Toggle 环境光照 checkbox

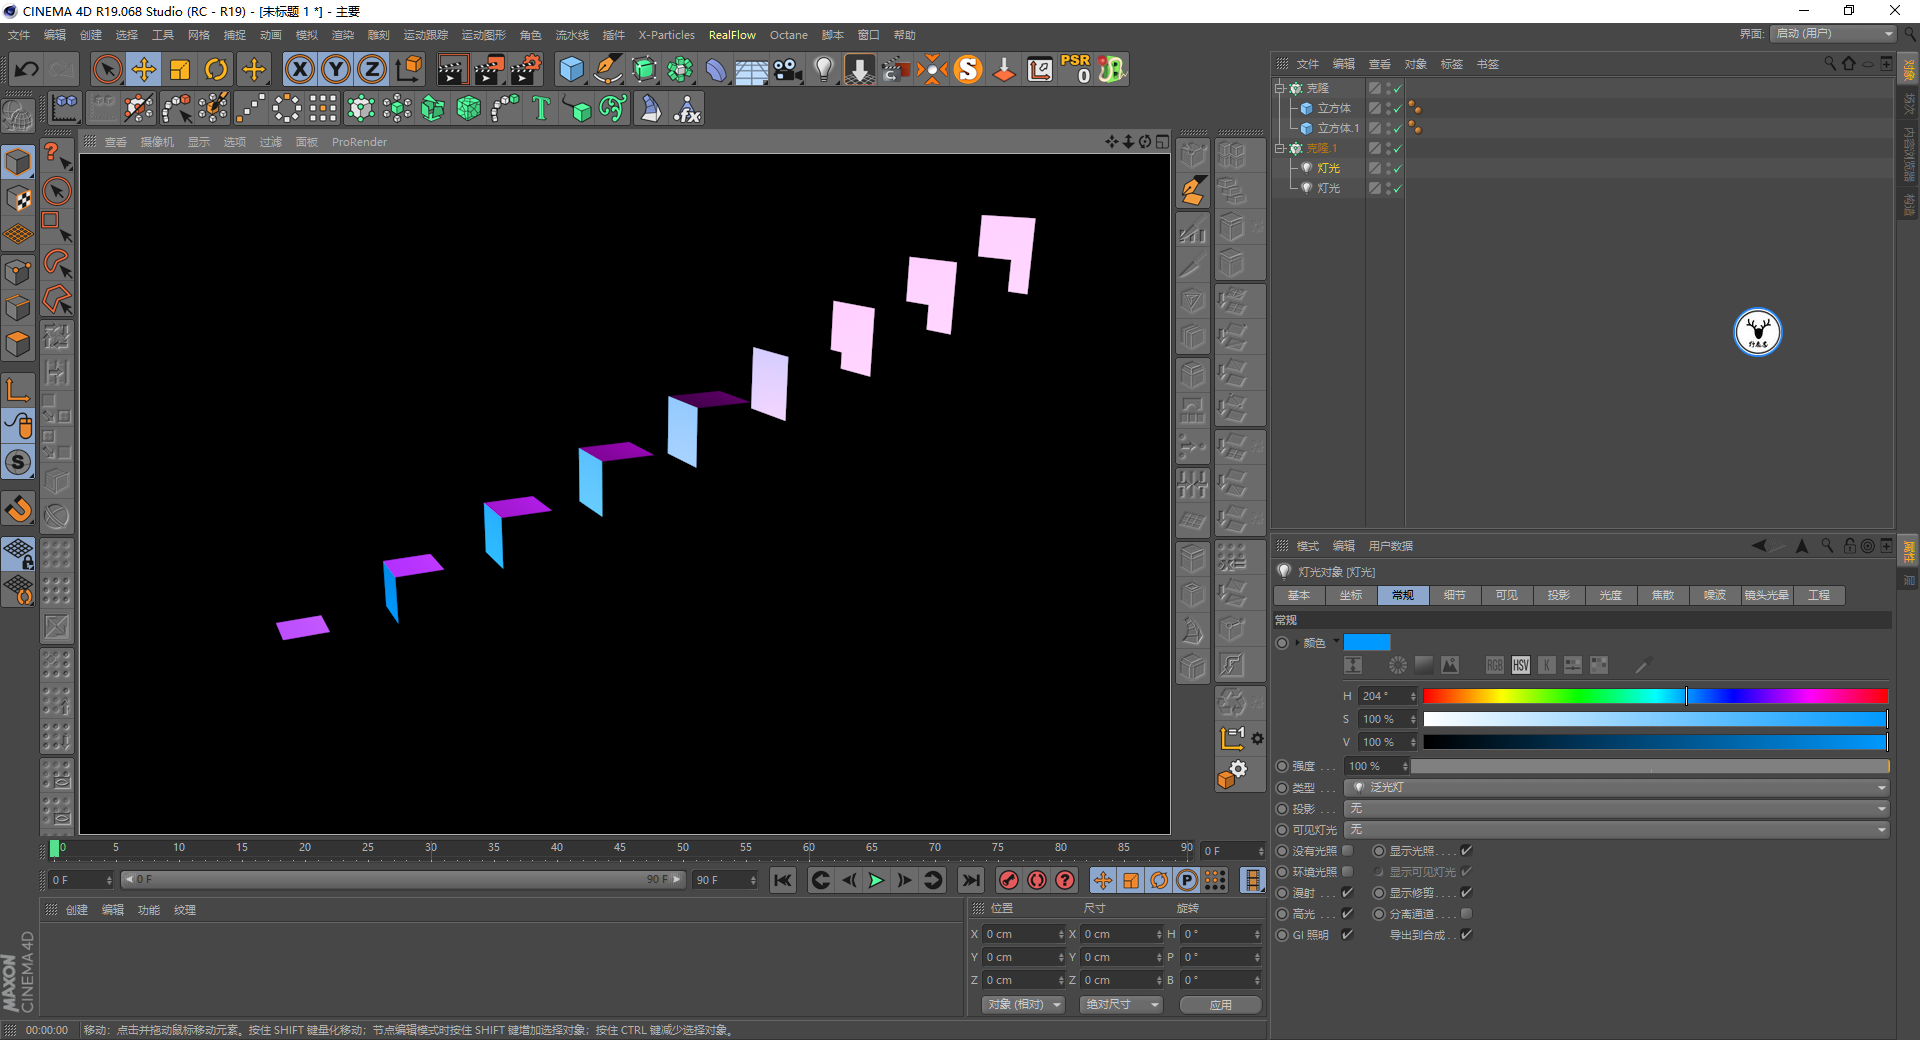[1347, 872]
